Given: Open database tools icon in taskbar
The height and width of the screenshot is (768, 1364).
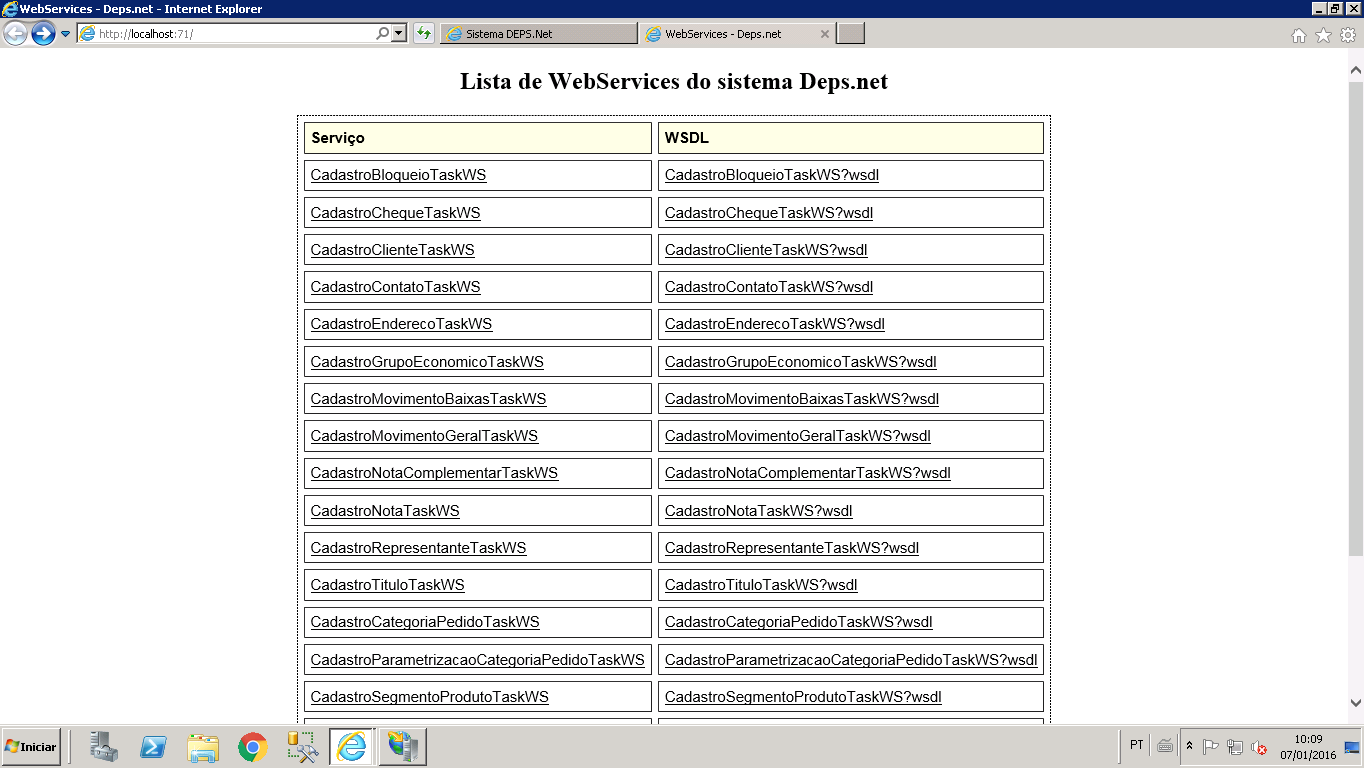Looking at the screenshot, I should tap(302, 747).
